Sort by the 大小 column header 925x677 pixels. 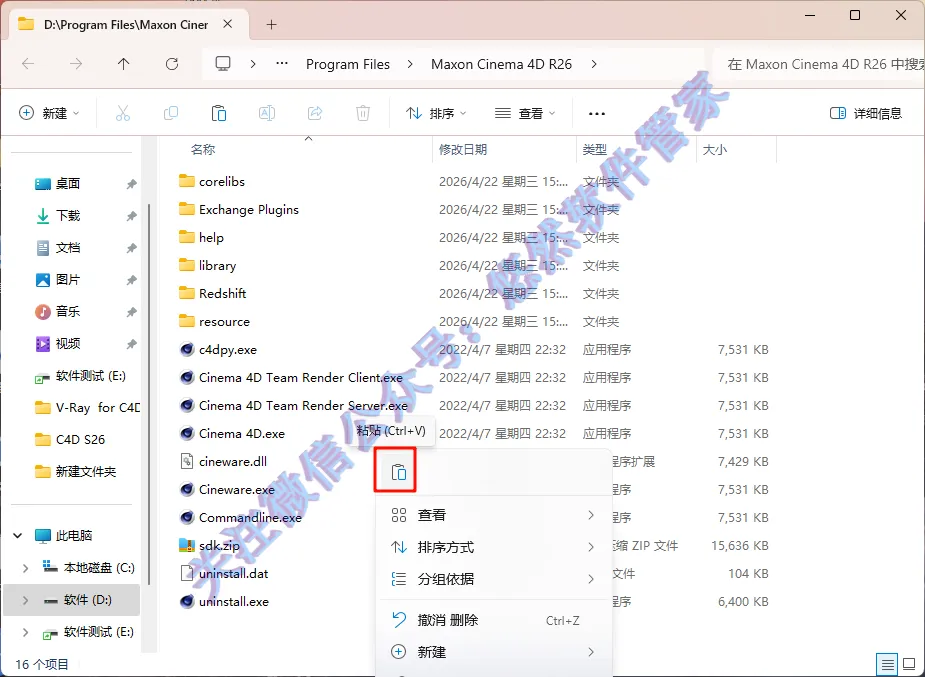coord(714,150)
